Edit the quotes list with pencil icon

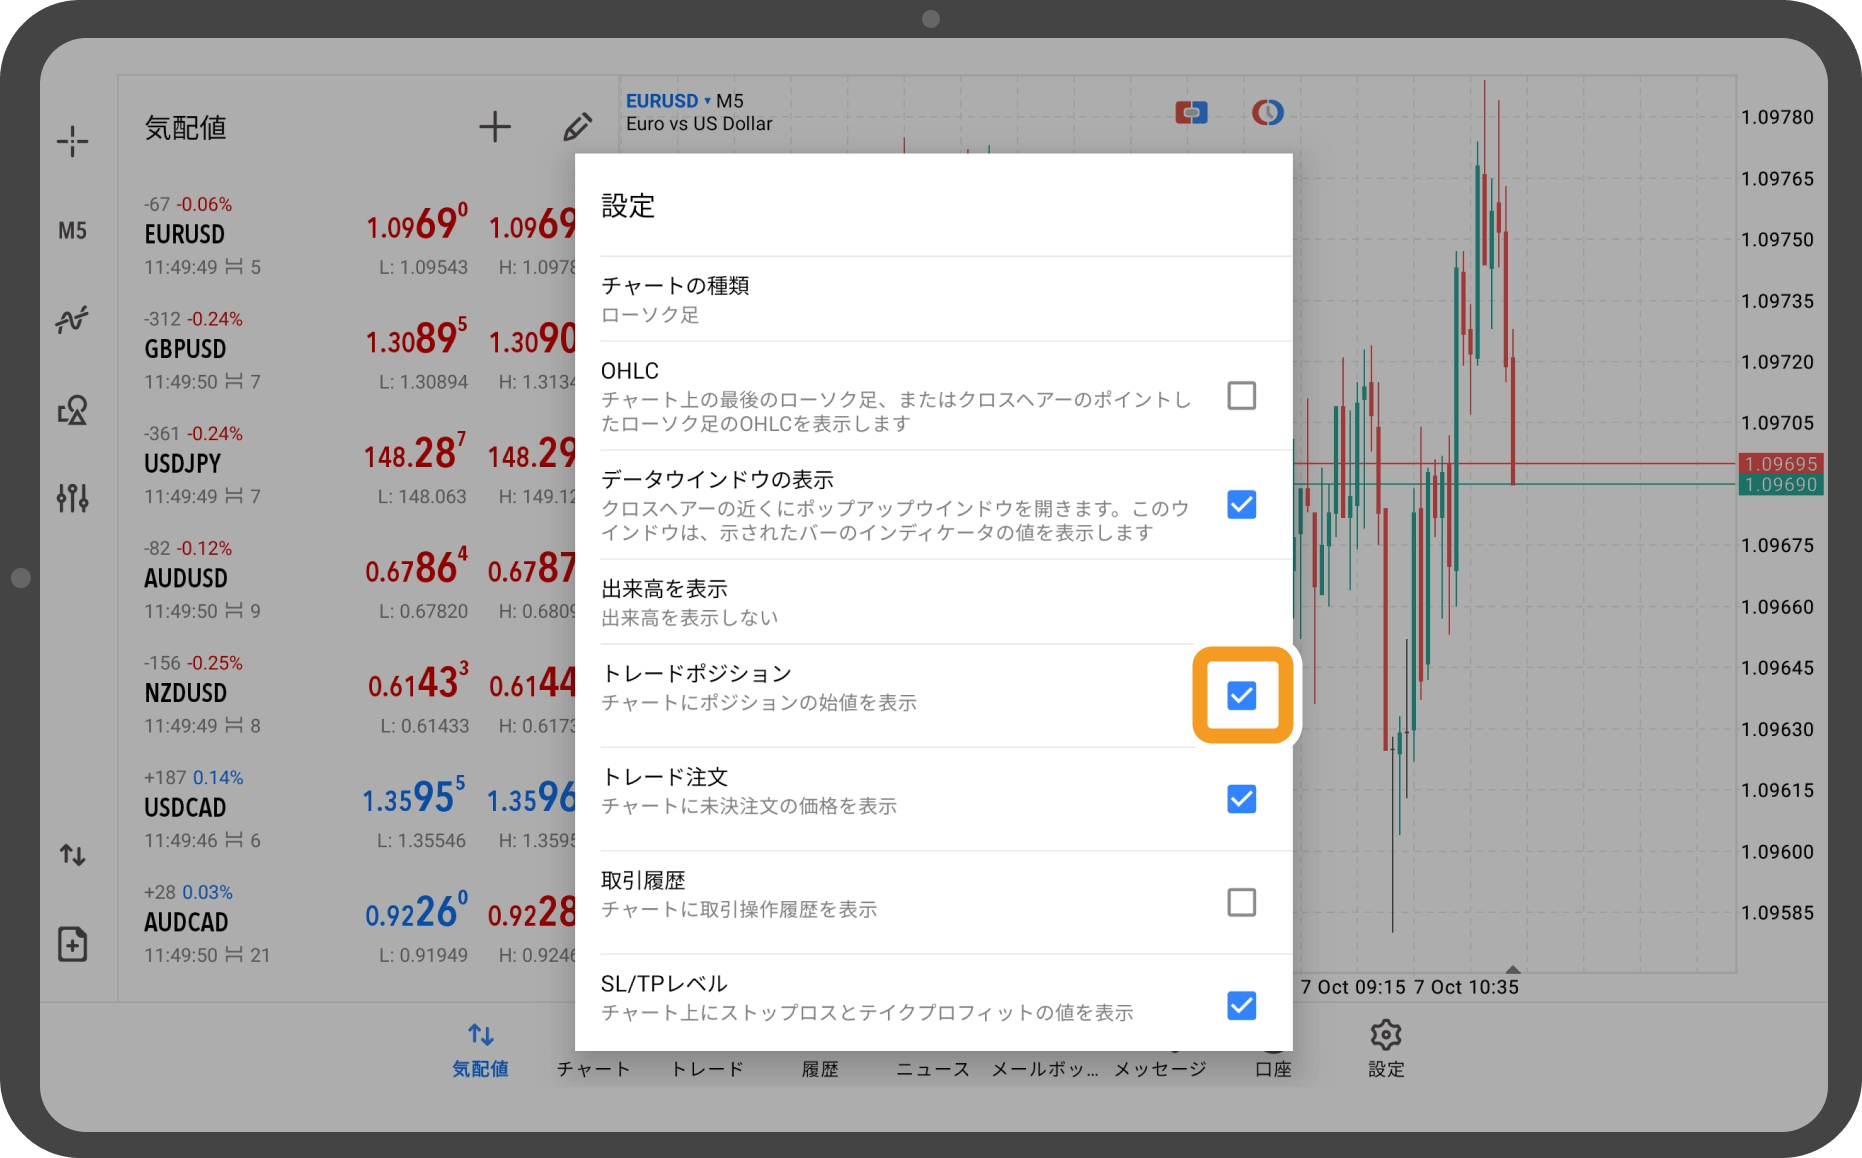(577, 127)
